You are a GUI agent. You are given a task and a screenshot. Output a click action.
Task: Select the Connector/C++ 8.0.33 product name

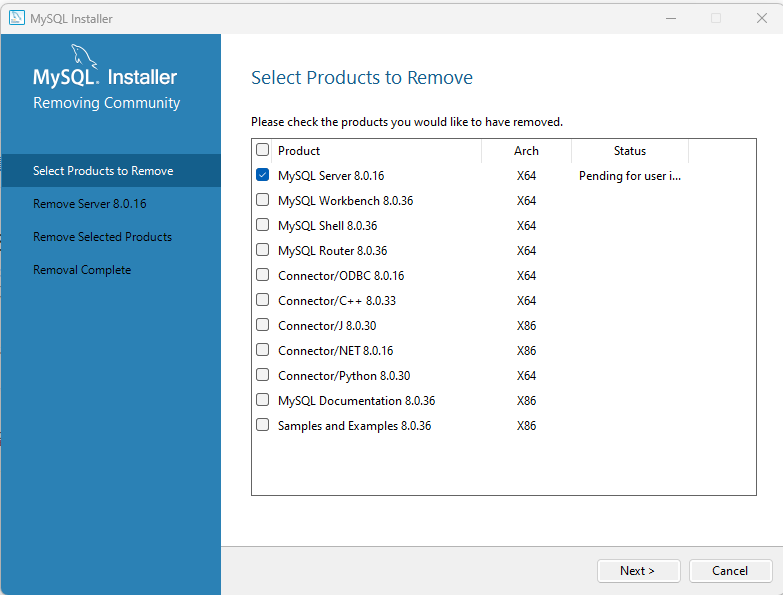pyautogui.click(x=337, y=300)
